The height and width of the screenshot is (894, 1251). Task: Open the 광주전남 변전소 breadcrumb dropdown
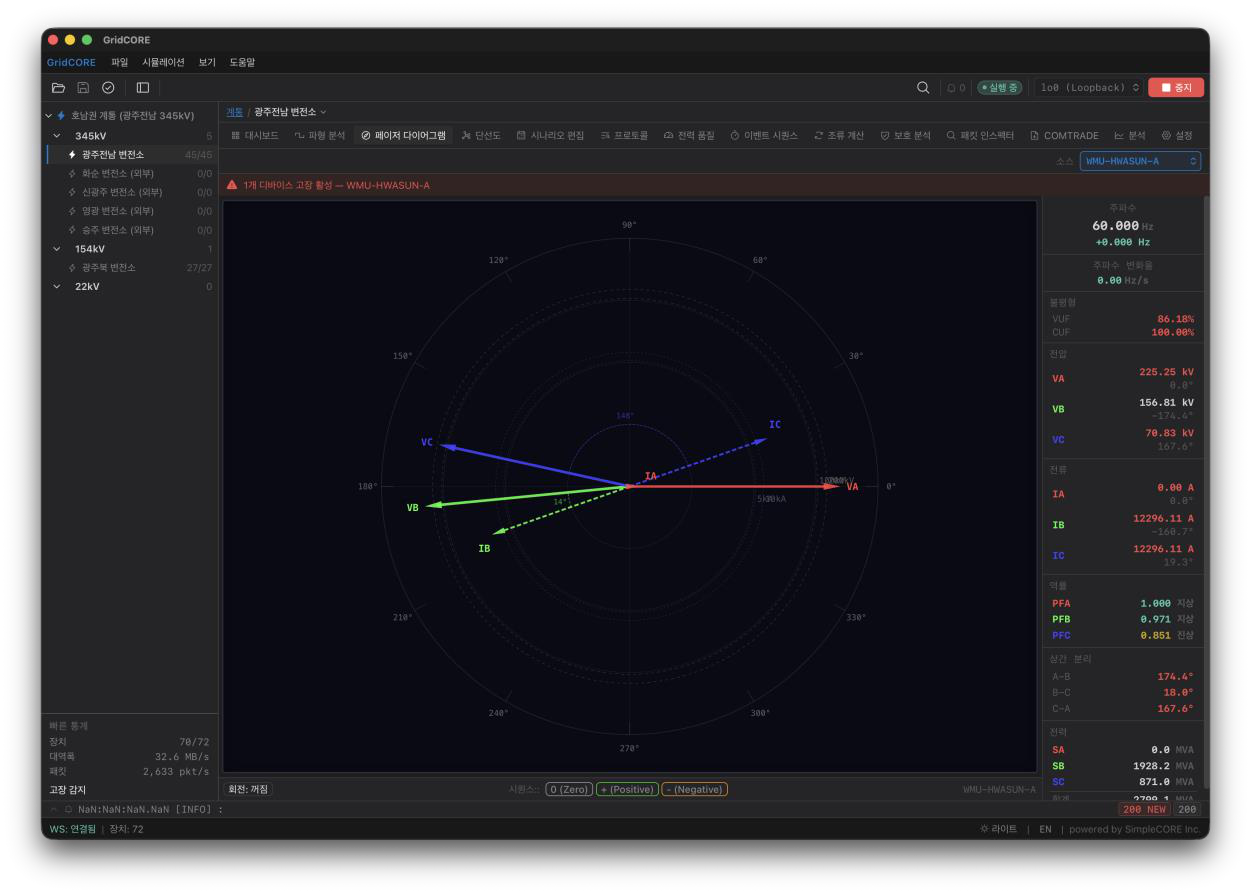pyautogui.click(x=290, y=112)
